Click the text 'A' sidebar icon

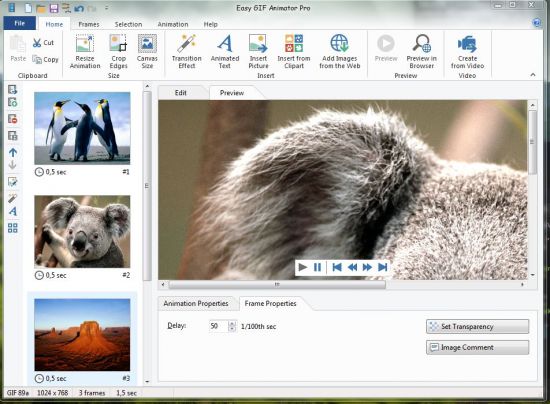coord(13,211)
